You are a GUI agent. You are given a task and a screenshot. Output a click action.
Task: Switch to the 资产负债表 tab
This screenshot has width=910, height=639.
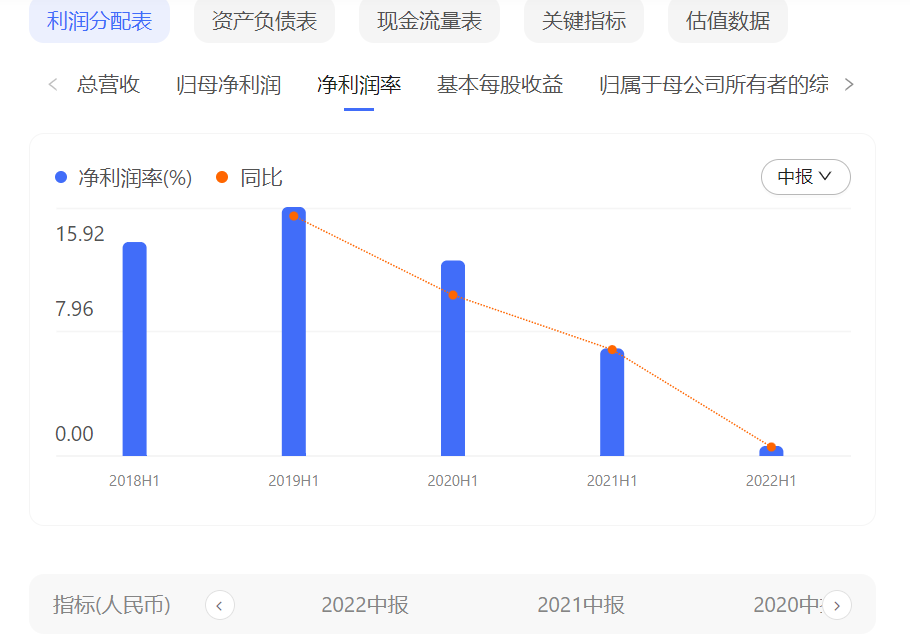pyautogui.click(x=264, y=20)
